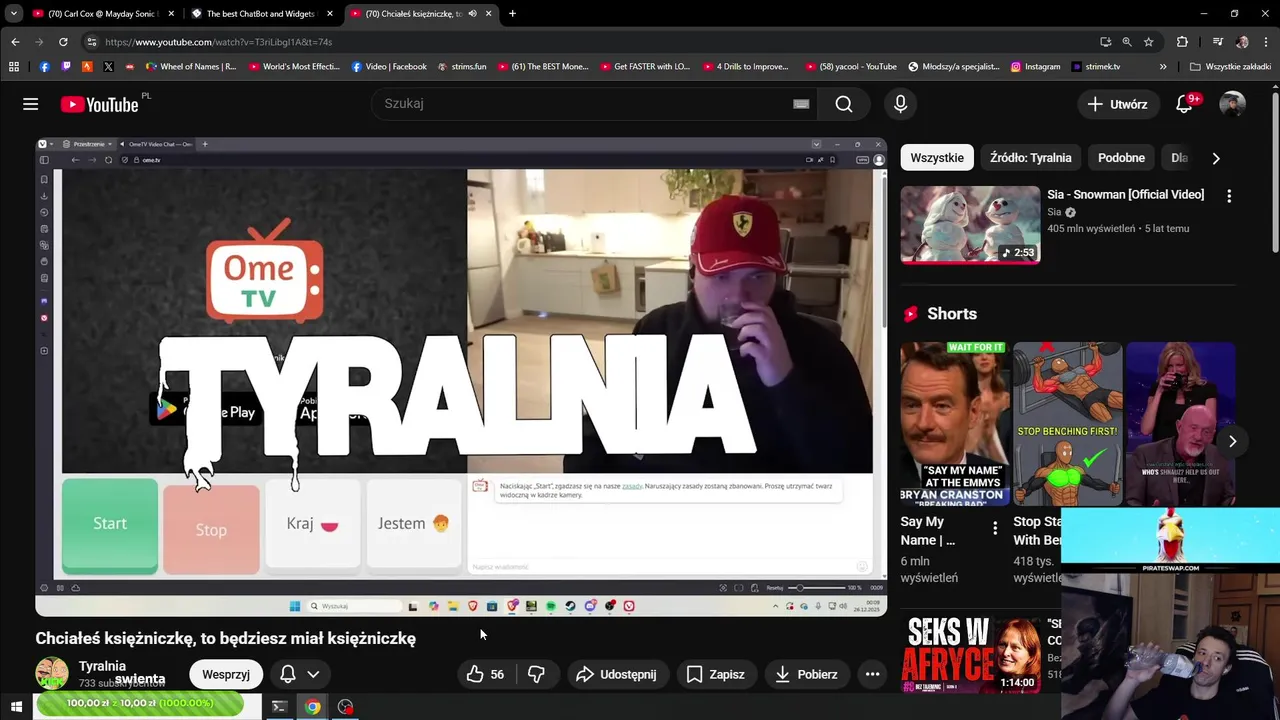Screen dimensions: 1280x720
Task: Click the Wesprzyj support button
Action: click(x=226, y=674)
